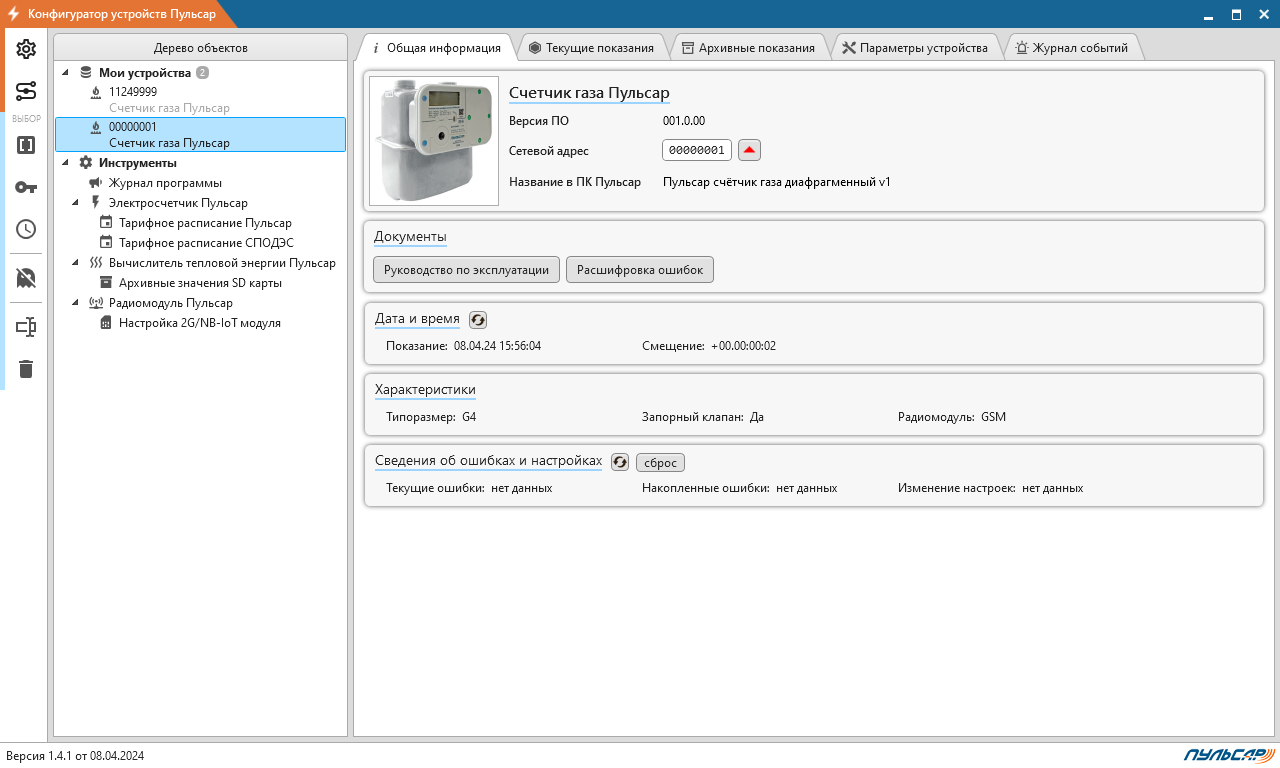Screen dimensions: 1280x768
Task: Click the firmware version '001.0.00'
Action: point(684,121)
